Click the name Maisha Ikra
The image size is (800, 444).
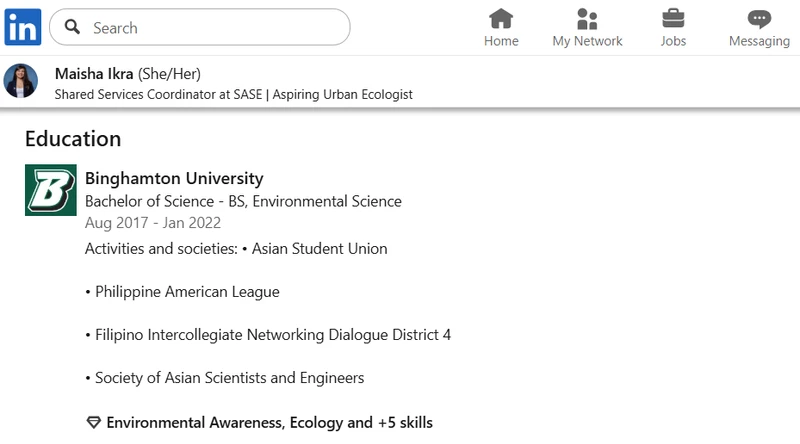pyautogui.click(x=94, y=74)
